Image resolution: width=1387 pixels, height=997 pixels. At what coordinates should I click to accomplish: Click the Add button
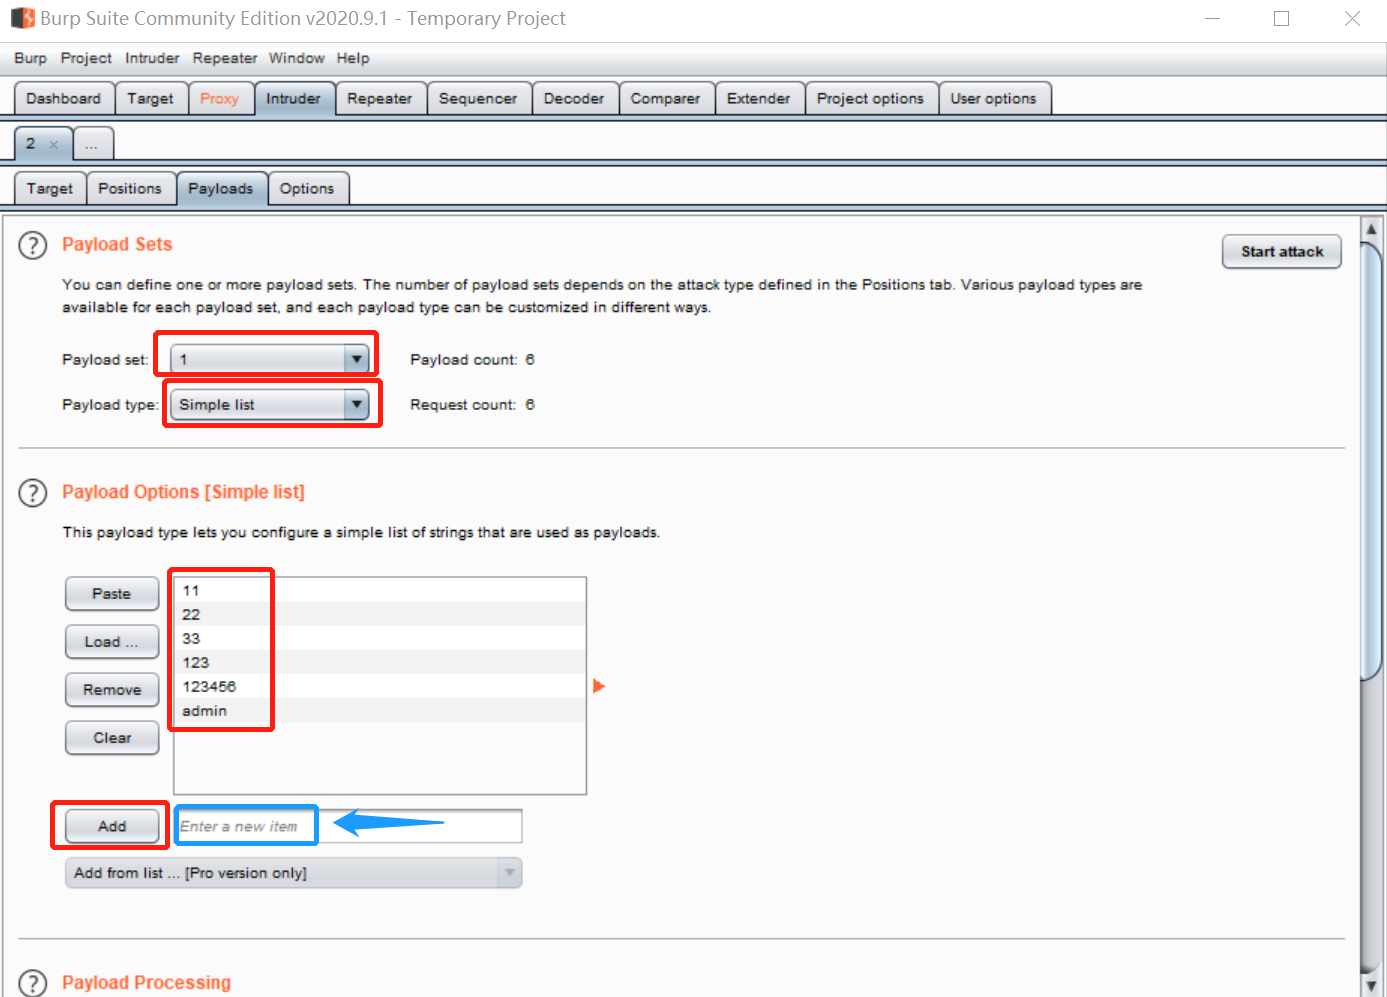112,826
